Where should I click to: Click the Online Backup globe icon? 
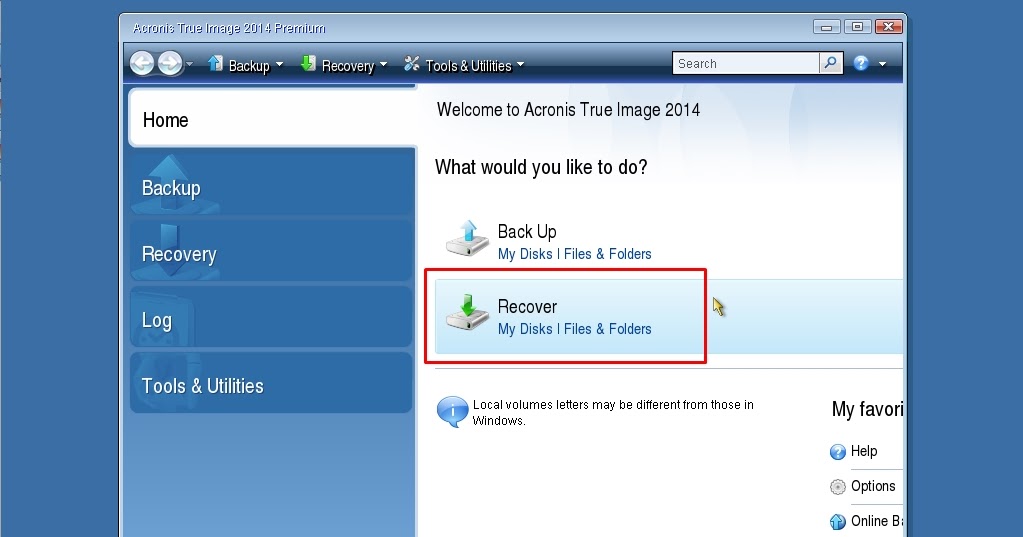pos(838,521)
